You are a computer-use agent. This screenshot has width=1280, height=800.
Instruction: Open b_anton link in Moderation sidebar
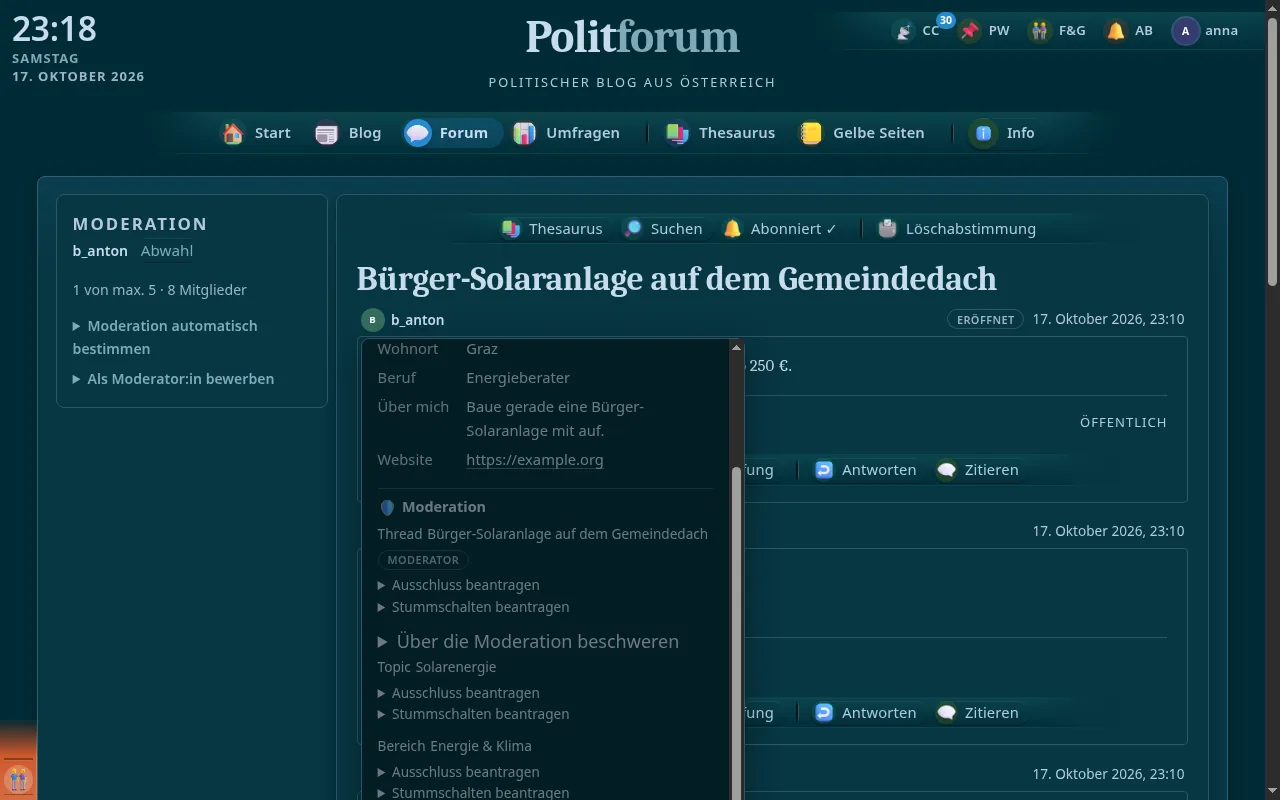click(100, 251)
